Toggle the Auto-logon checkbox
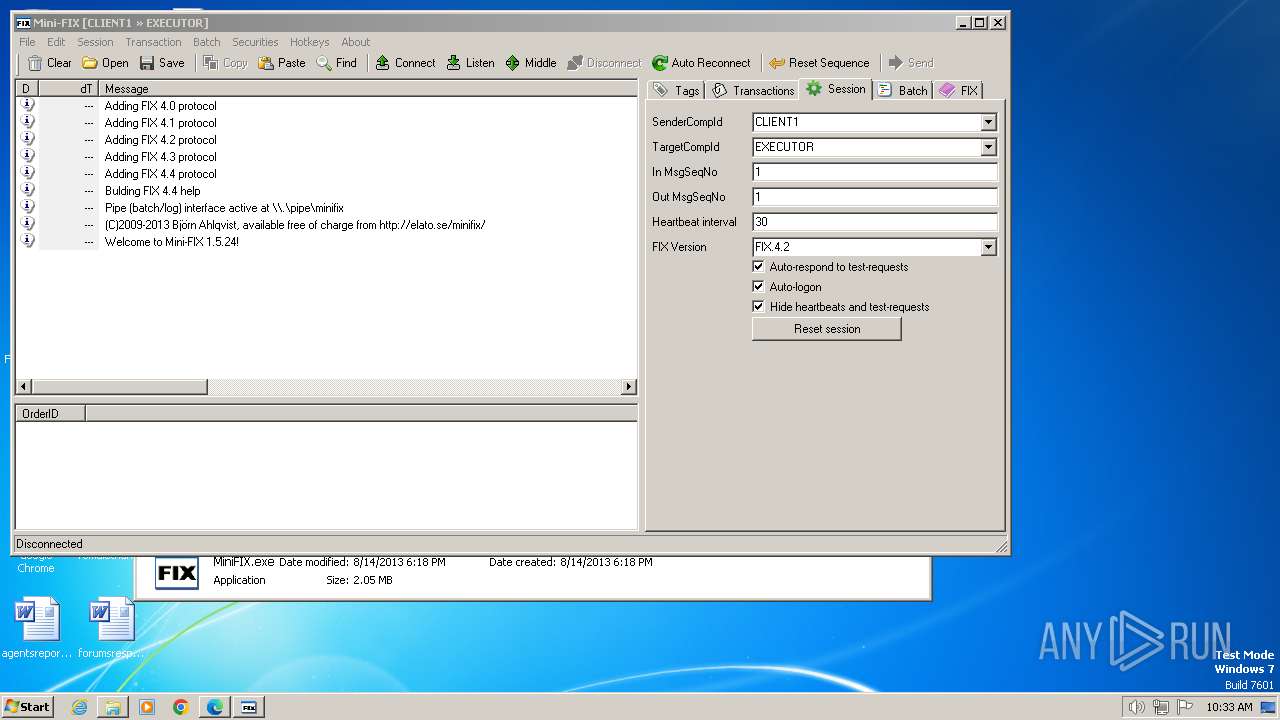 759,287
